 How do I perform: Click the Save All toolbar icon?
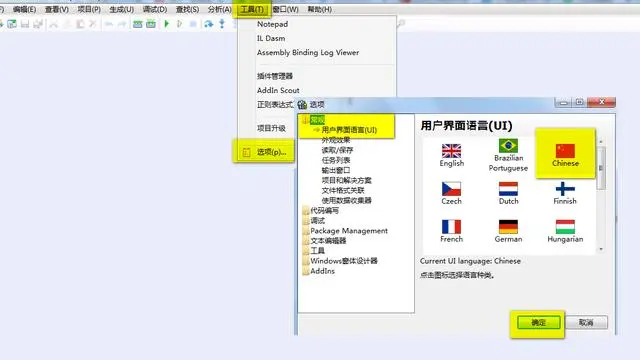click(38, 24)
